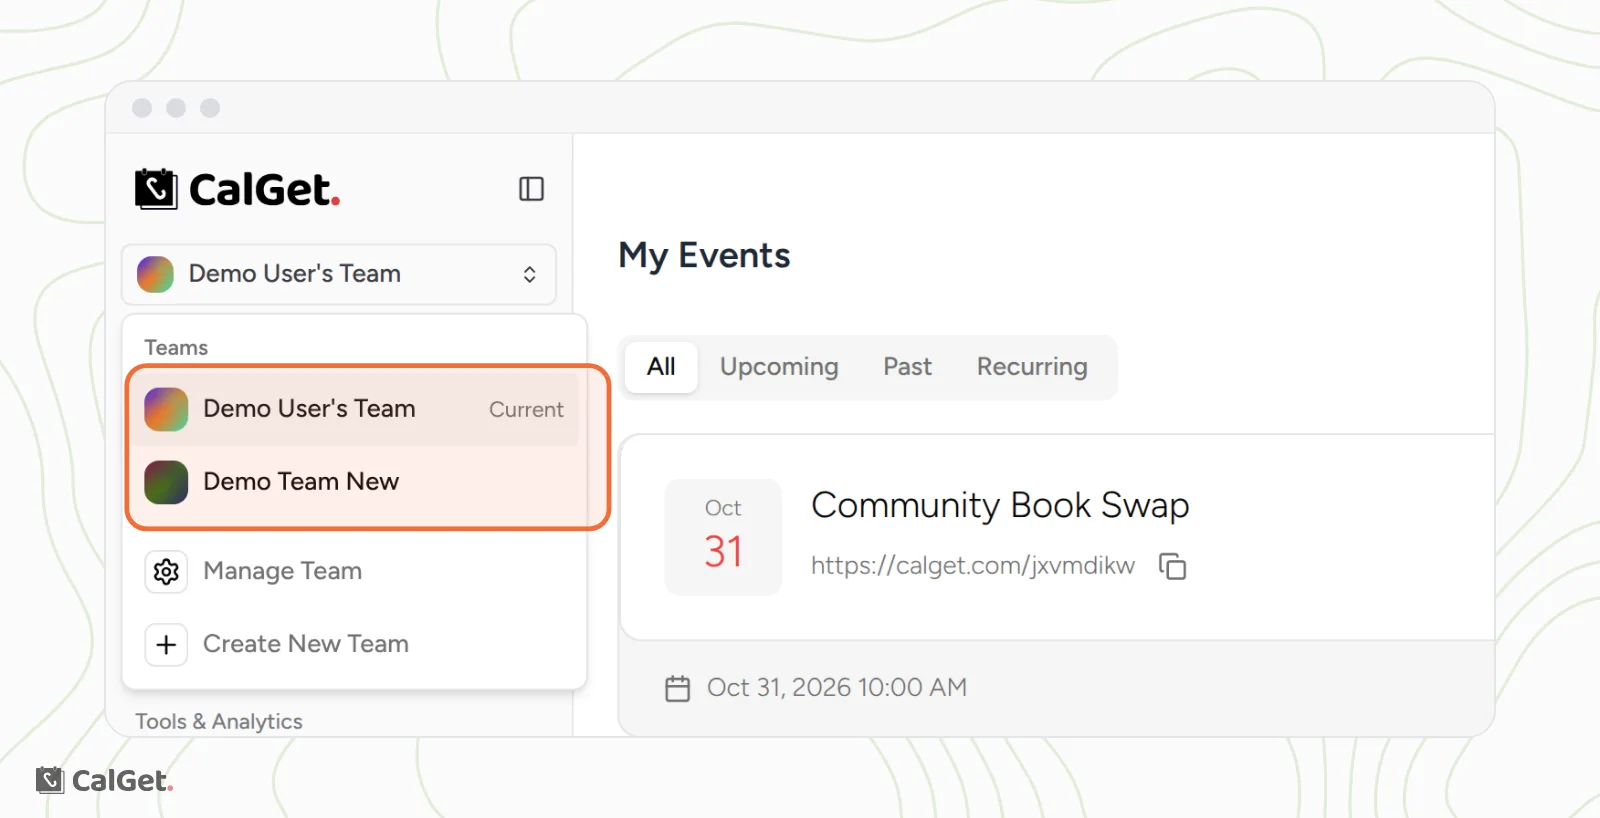The image size is (1600, 818).
Task: Click the gear icon beside Manage Team
Action: tap(166, 571)
